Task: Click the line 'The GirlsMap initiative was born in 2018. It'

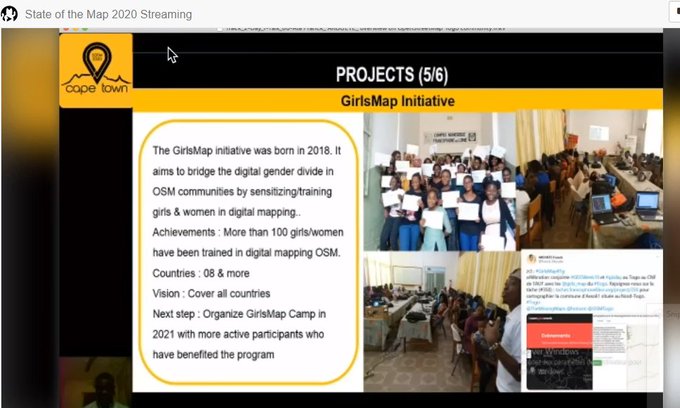Action: coord(246,151)
